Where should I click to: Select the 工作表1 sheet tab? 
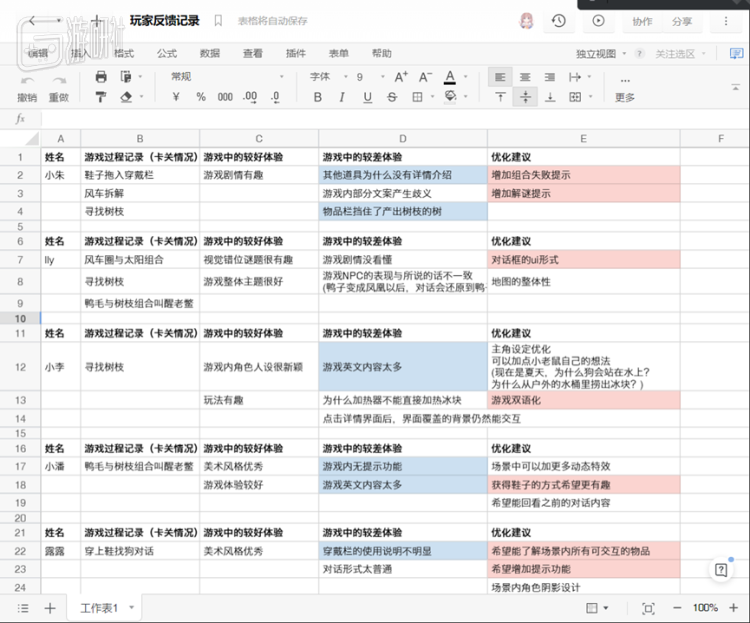(x=99, y=608)
